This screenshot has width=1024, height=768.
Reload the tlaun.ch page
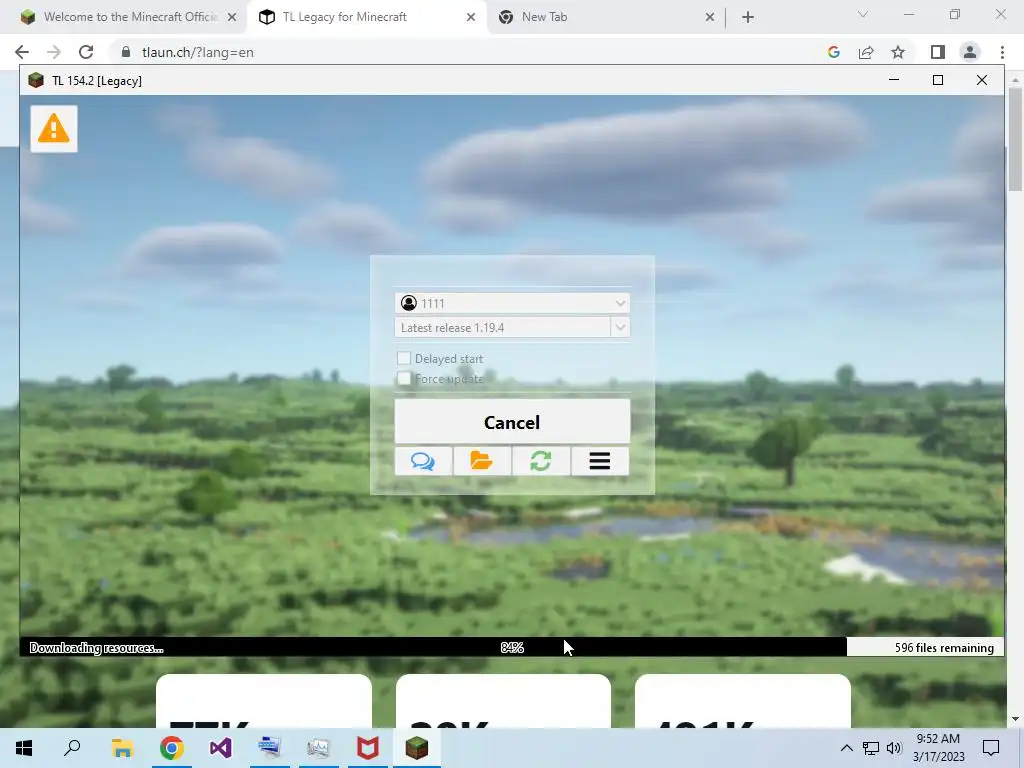click(x=86, y=52)
